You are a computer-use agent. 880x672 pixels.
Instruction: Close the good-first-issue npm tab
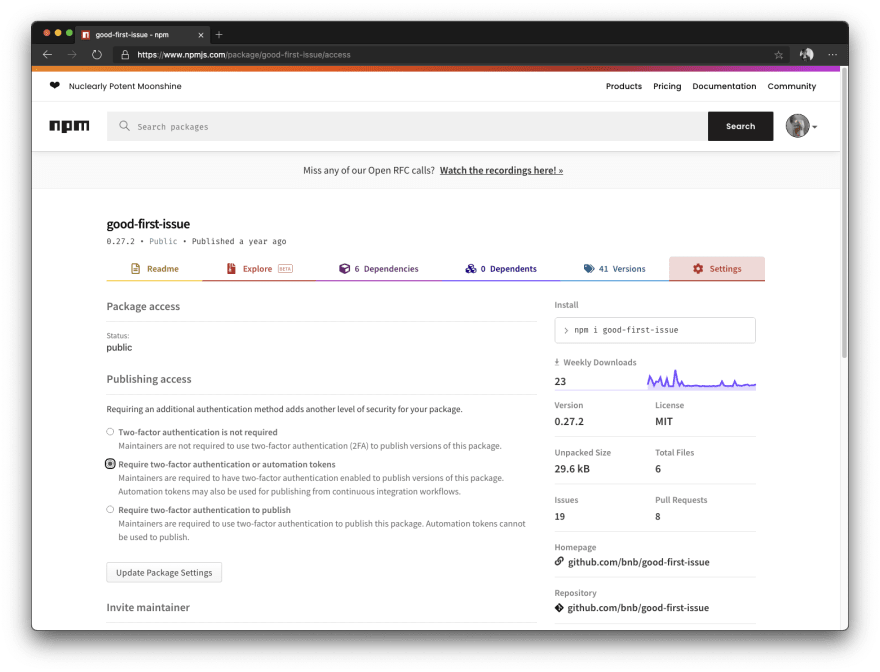pos(201,35)
